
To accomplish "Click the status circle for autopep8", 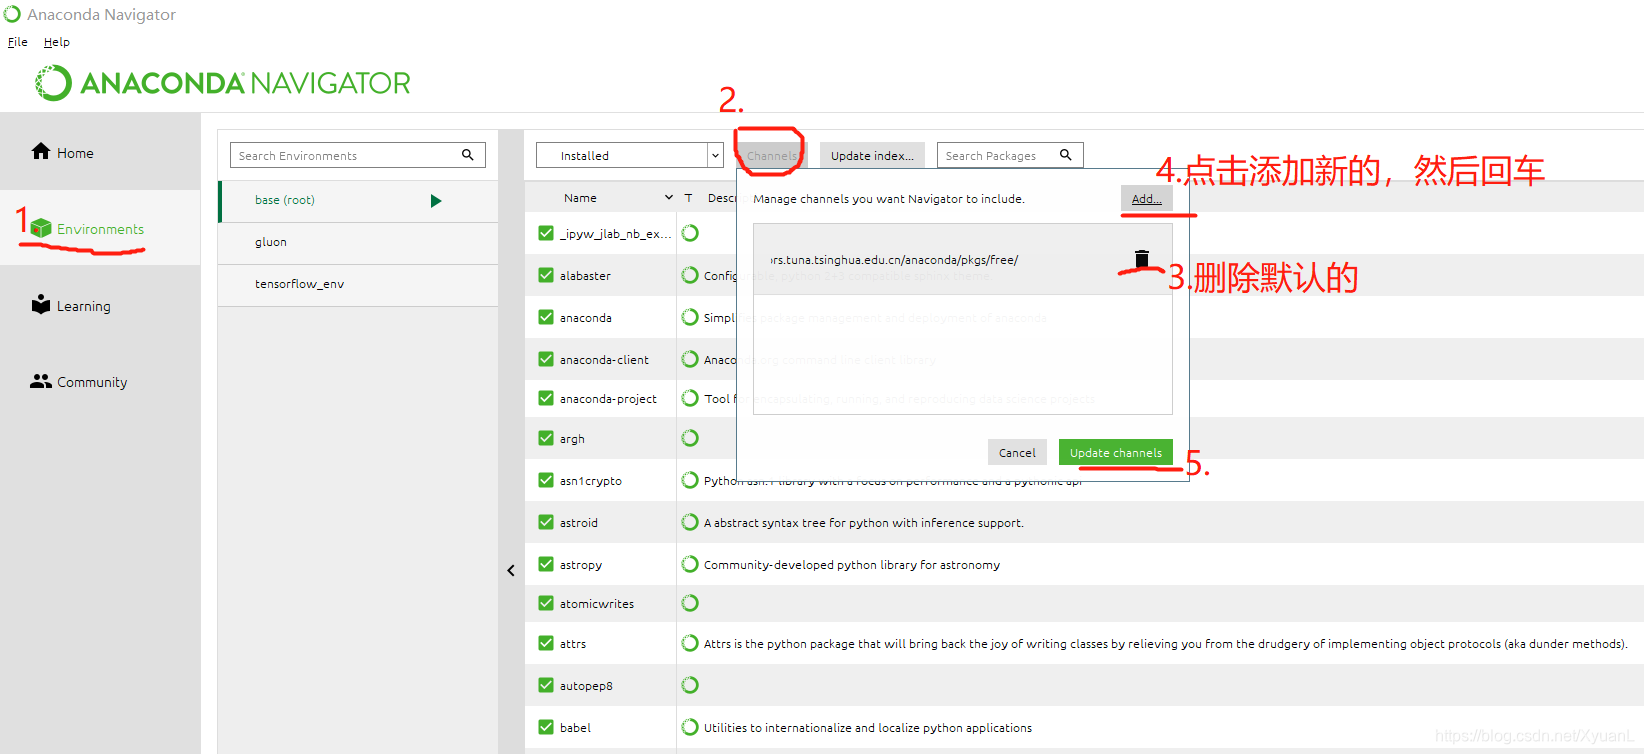I will click(x=690, y=685).
